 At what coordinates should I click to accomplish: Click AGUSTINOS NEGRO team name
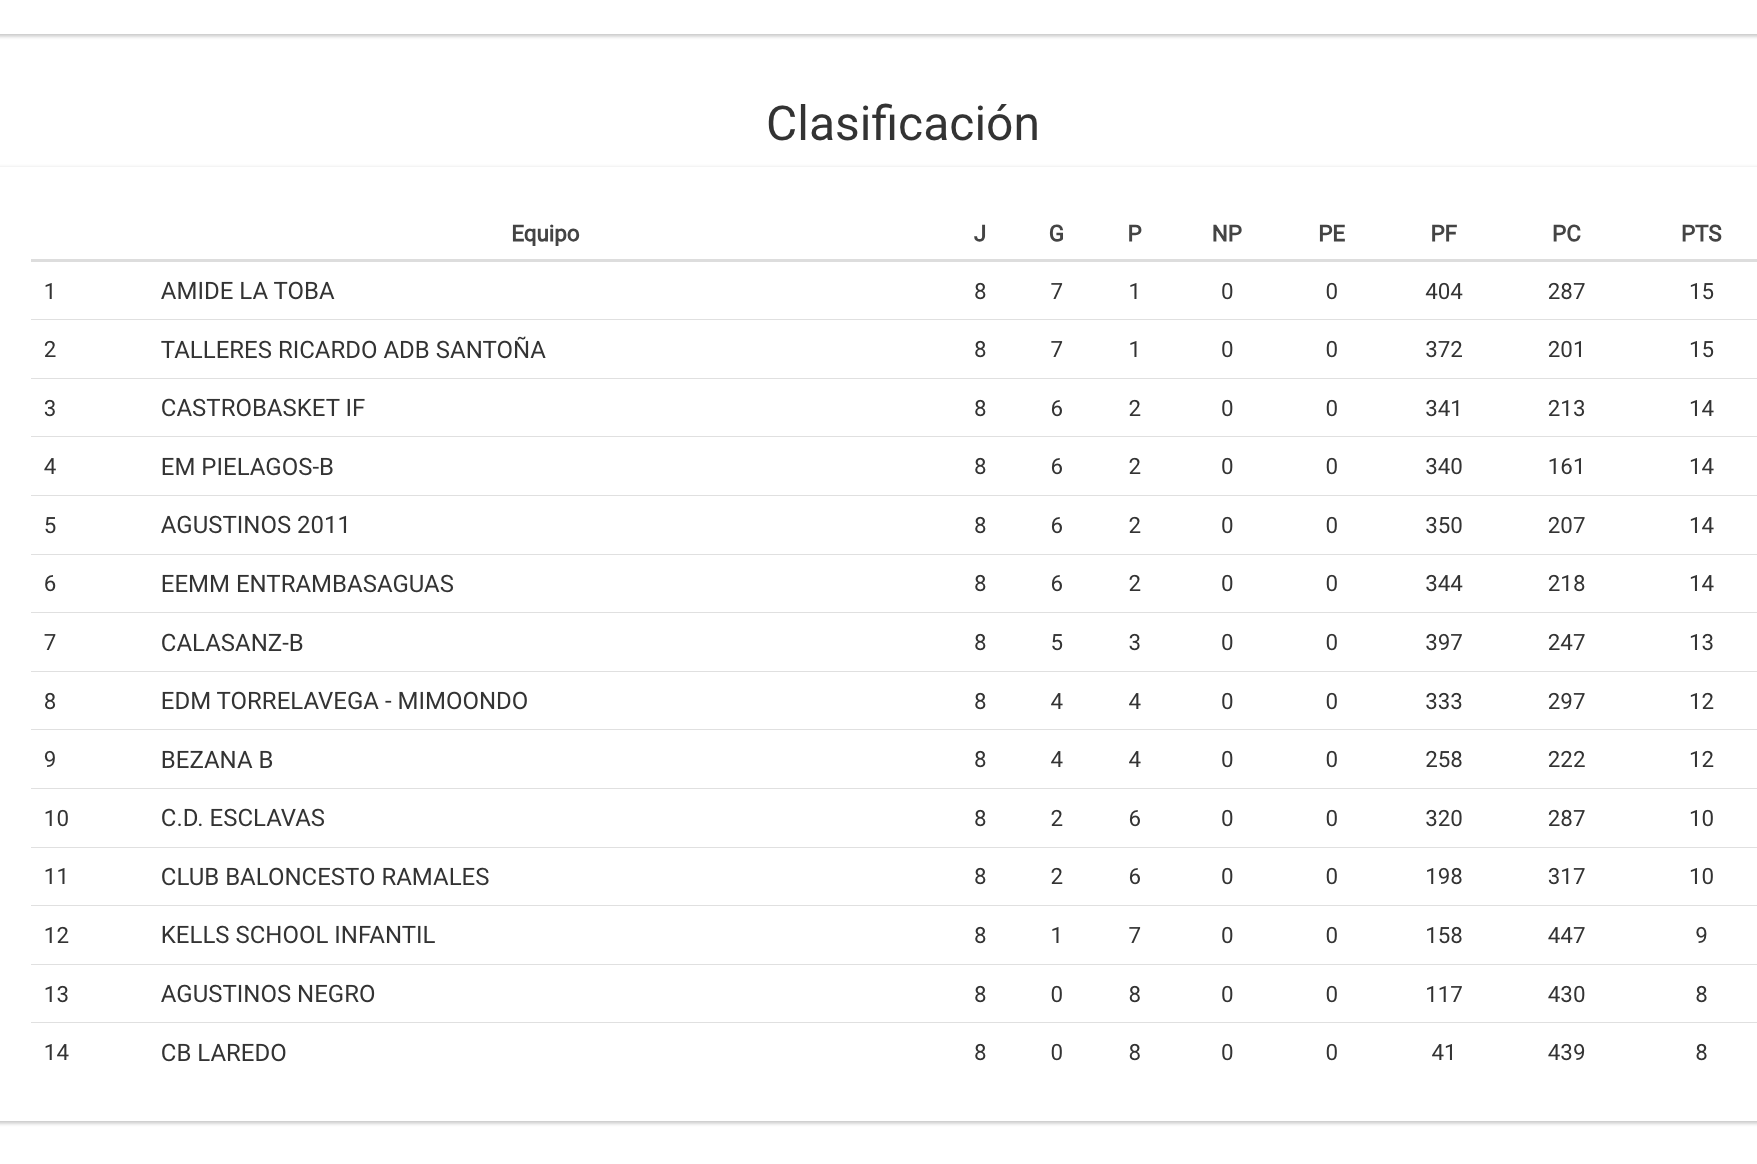tap(268, 994)
